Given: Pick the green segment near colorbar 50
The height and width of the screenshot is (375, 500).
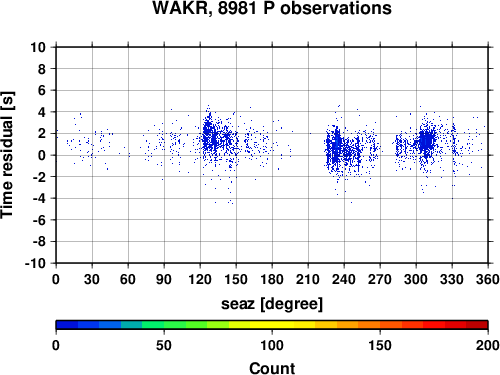Looking at the screenshot, I should (164, 325).
